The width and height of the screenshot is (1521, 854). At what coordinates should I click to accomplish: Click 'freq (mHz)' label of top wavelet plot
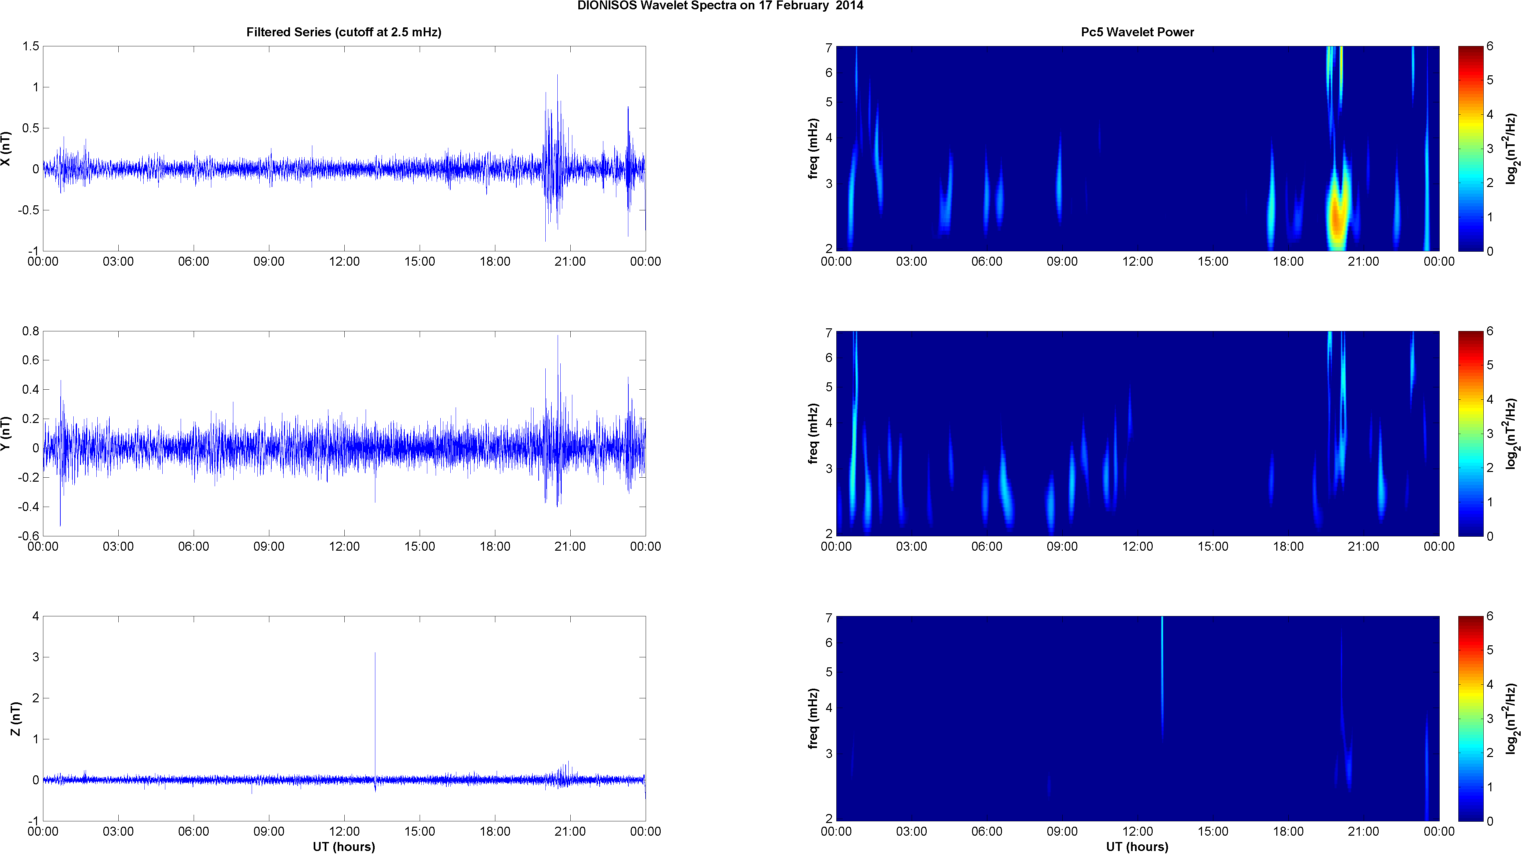coord(813,149)
